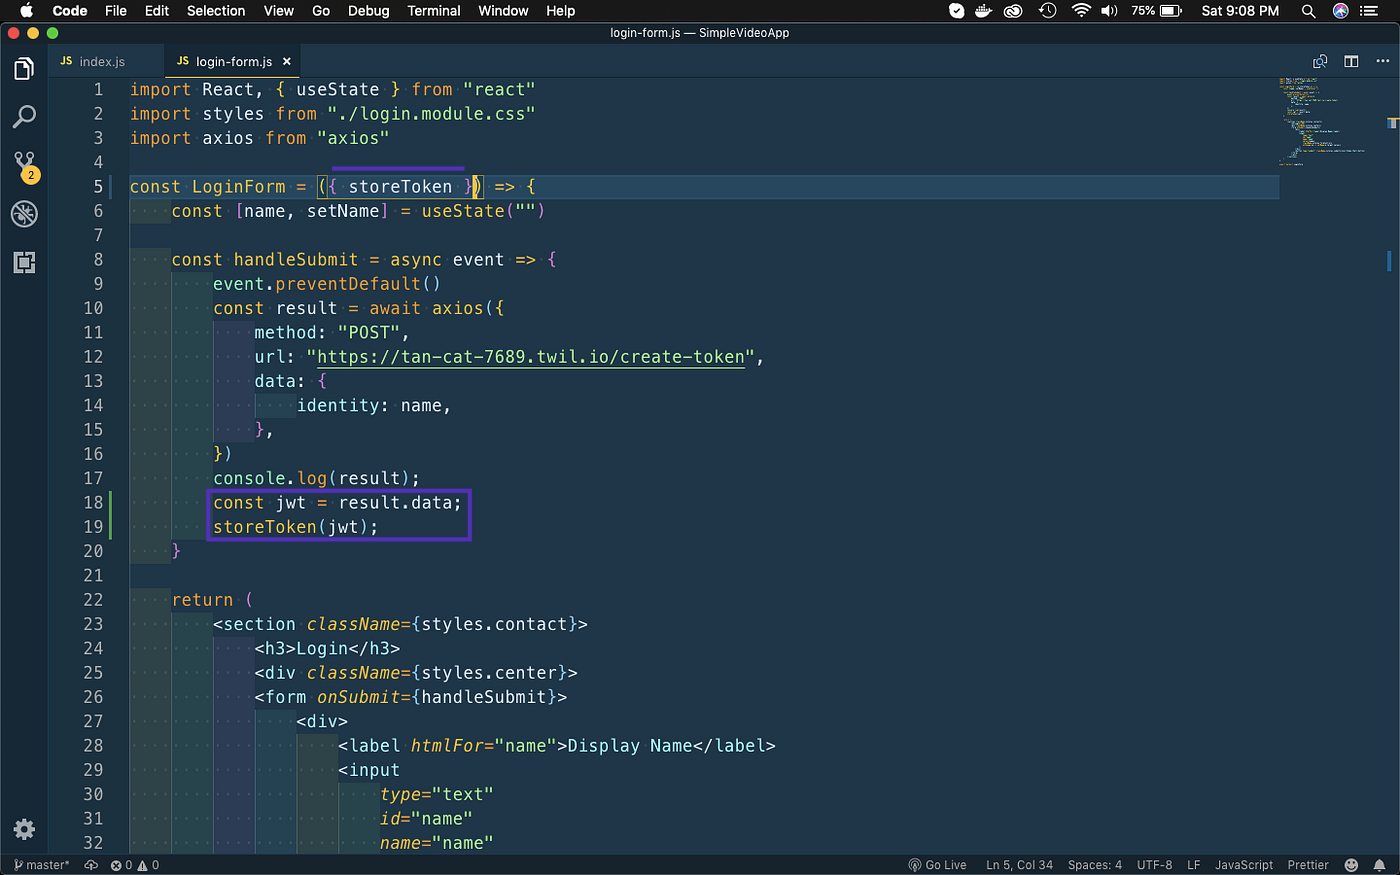This screenshot has height=875, width=1400.
Task: Close the login-form.js tab
Action: pos(287,61)
